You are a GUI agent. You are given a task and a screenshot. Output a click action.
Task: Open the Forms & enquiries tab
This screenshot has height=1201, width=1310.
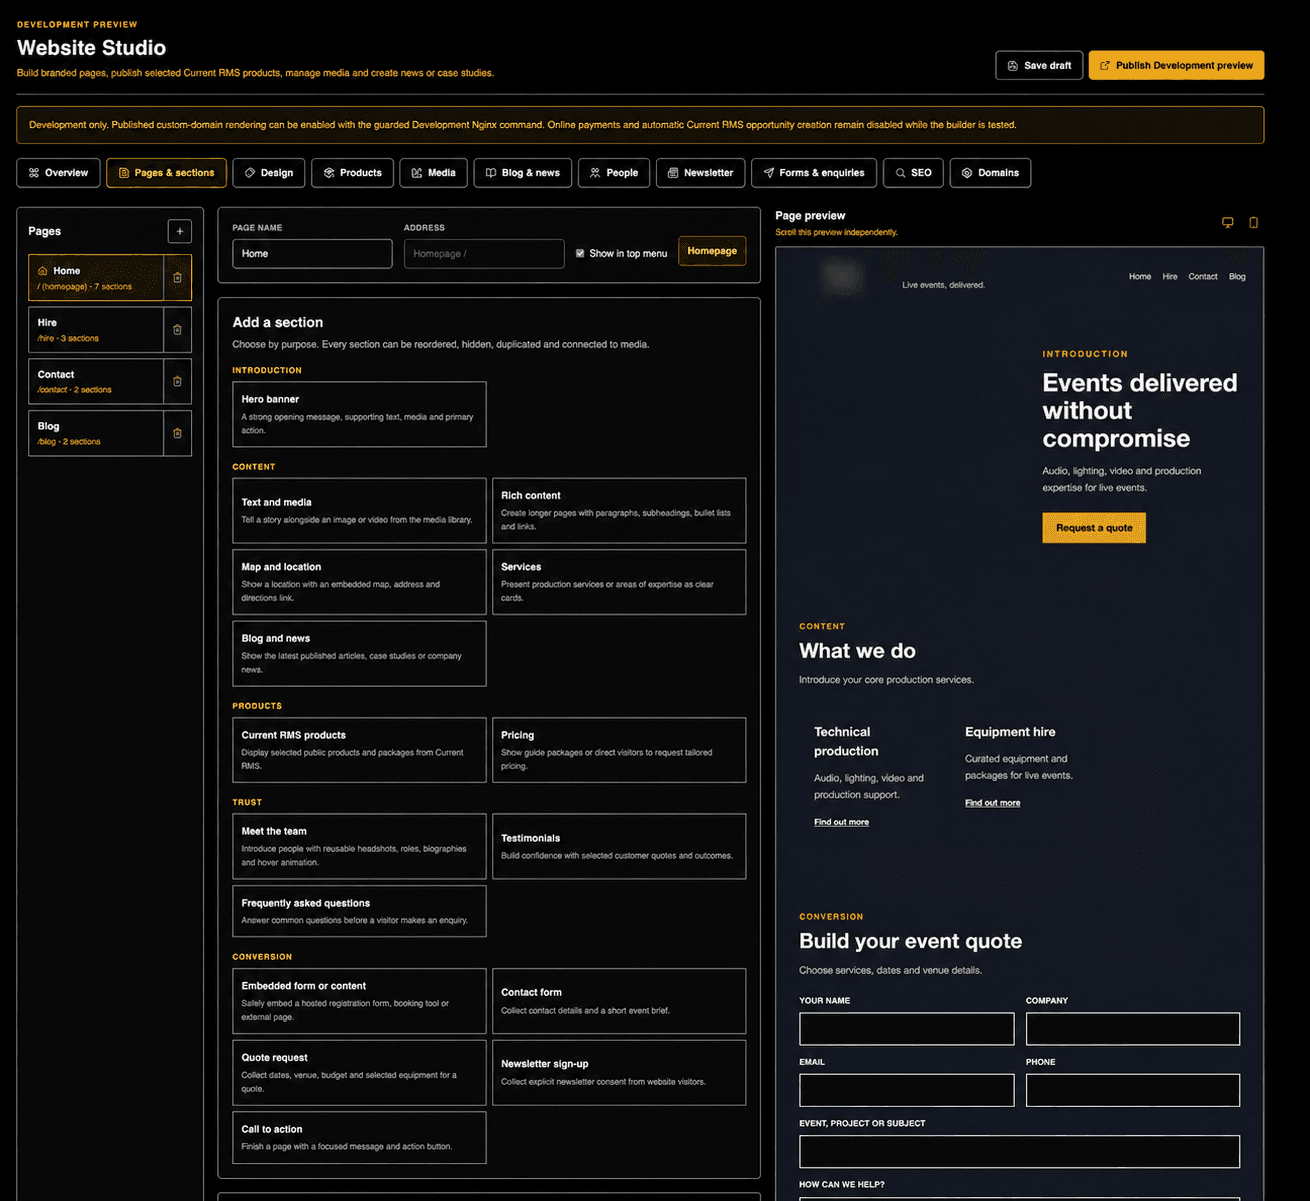[814, 173]
